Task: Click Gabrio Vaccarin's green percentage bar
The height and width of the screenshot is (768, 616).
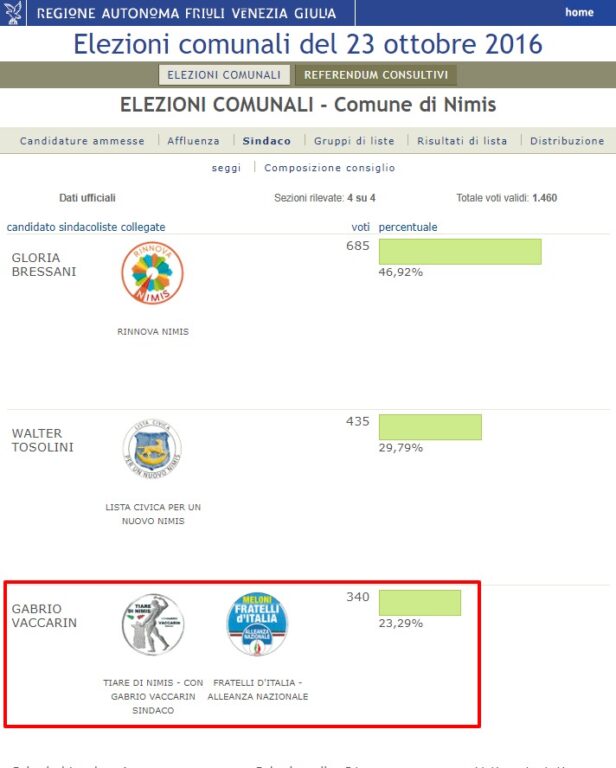Action: (420, 603)
